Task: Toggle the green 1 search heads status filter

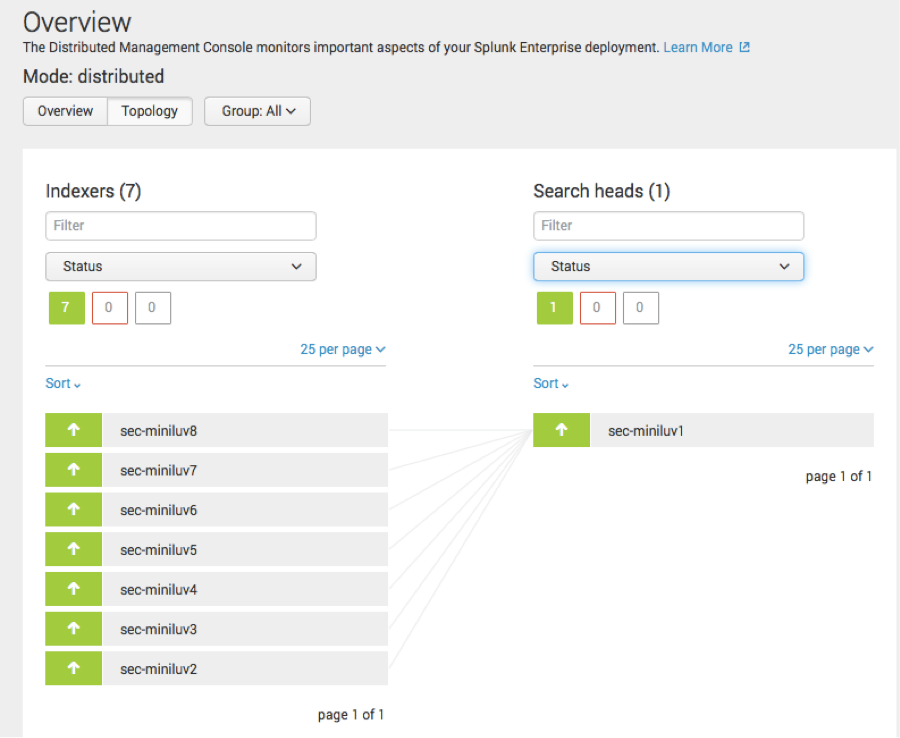Action: tap(554, 308)
